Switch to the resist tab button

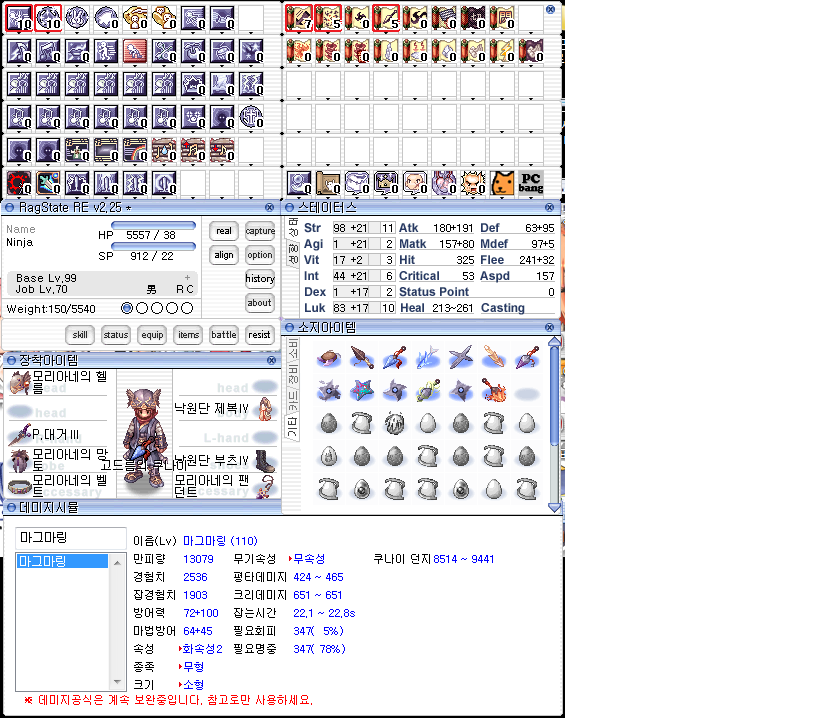pyautogui.click(x=259, y=335)
